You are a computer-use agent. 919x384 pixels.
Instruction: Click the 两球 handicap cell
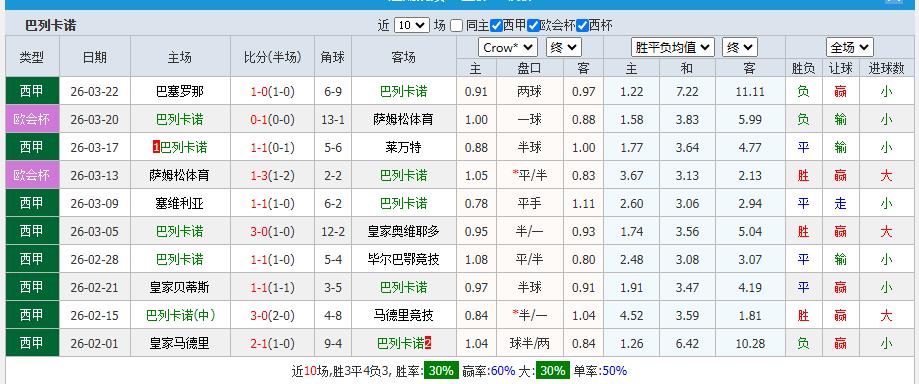point(530,91)
